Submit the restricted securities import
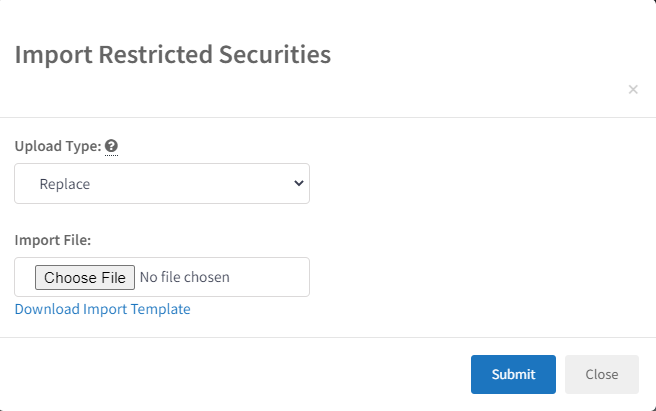The width and height of the screenshot is (656, 411). click(x=513, y=375)
